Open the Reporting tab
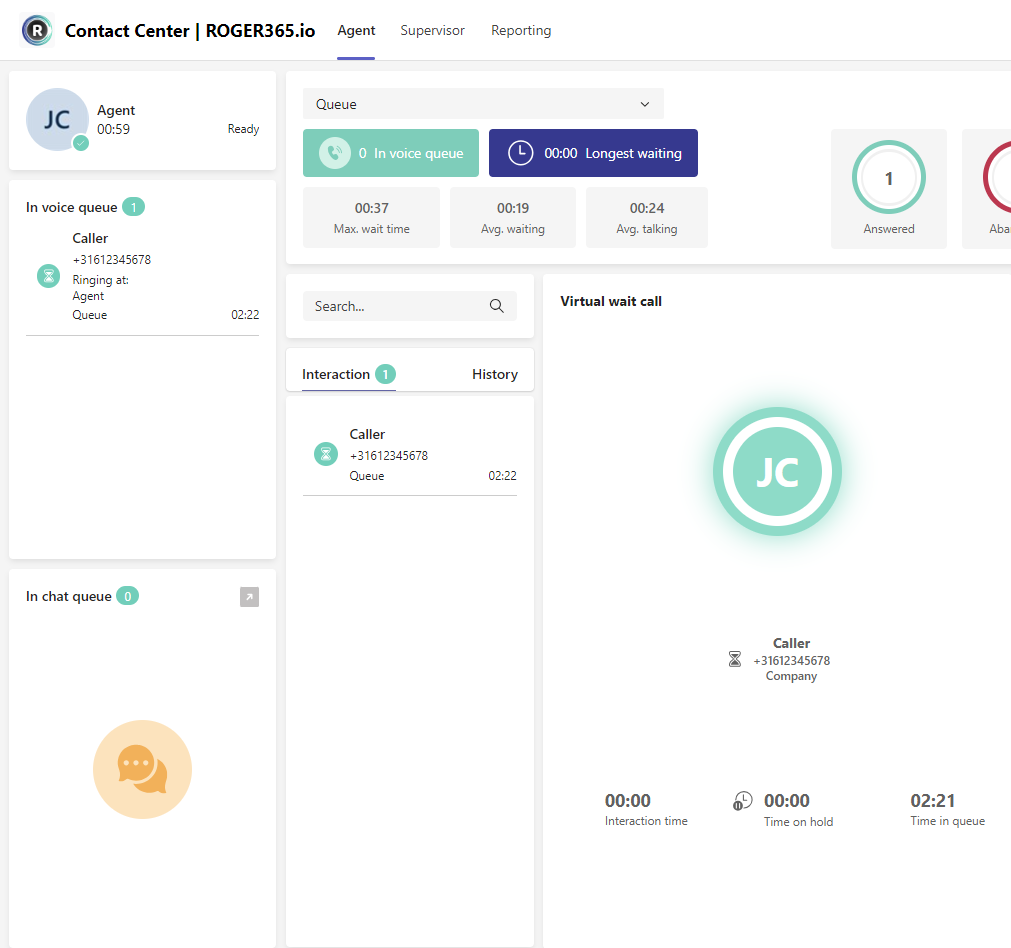The height and width of the screenshot is (948, 1011). click(x=521, y=30)
